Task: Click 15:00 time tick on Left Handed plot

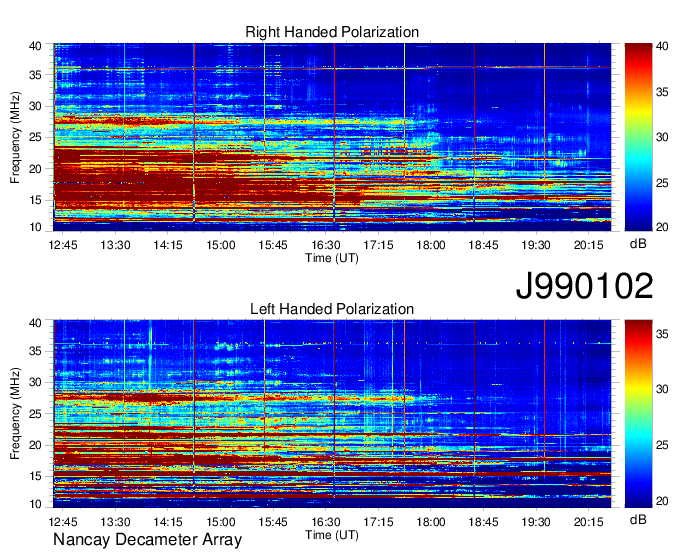Action: (x=220, y=522)
